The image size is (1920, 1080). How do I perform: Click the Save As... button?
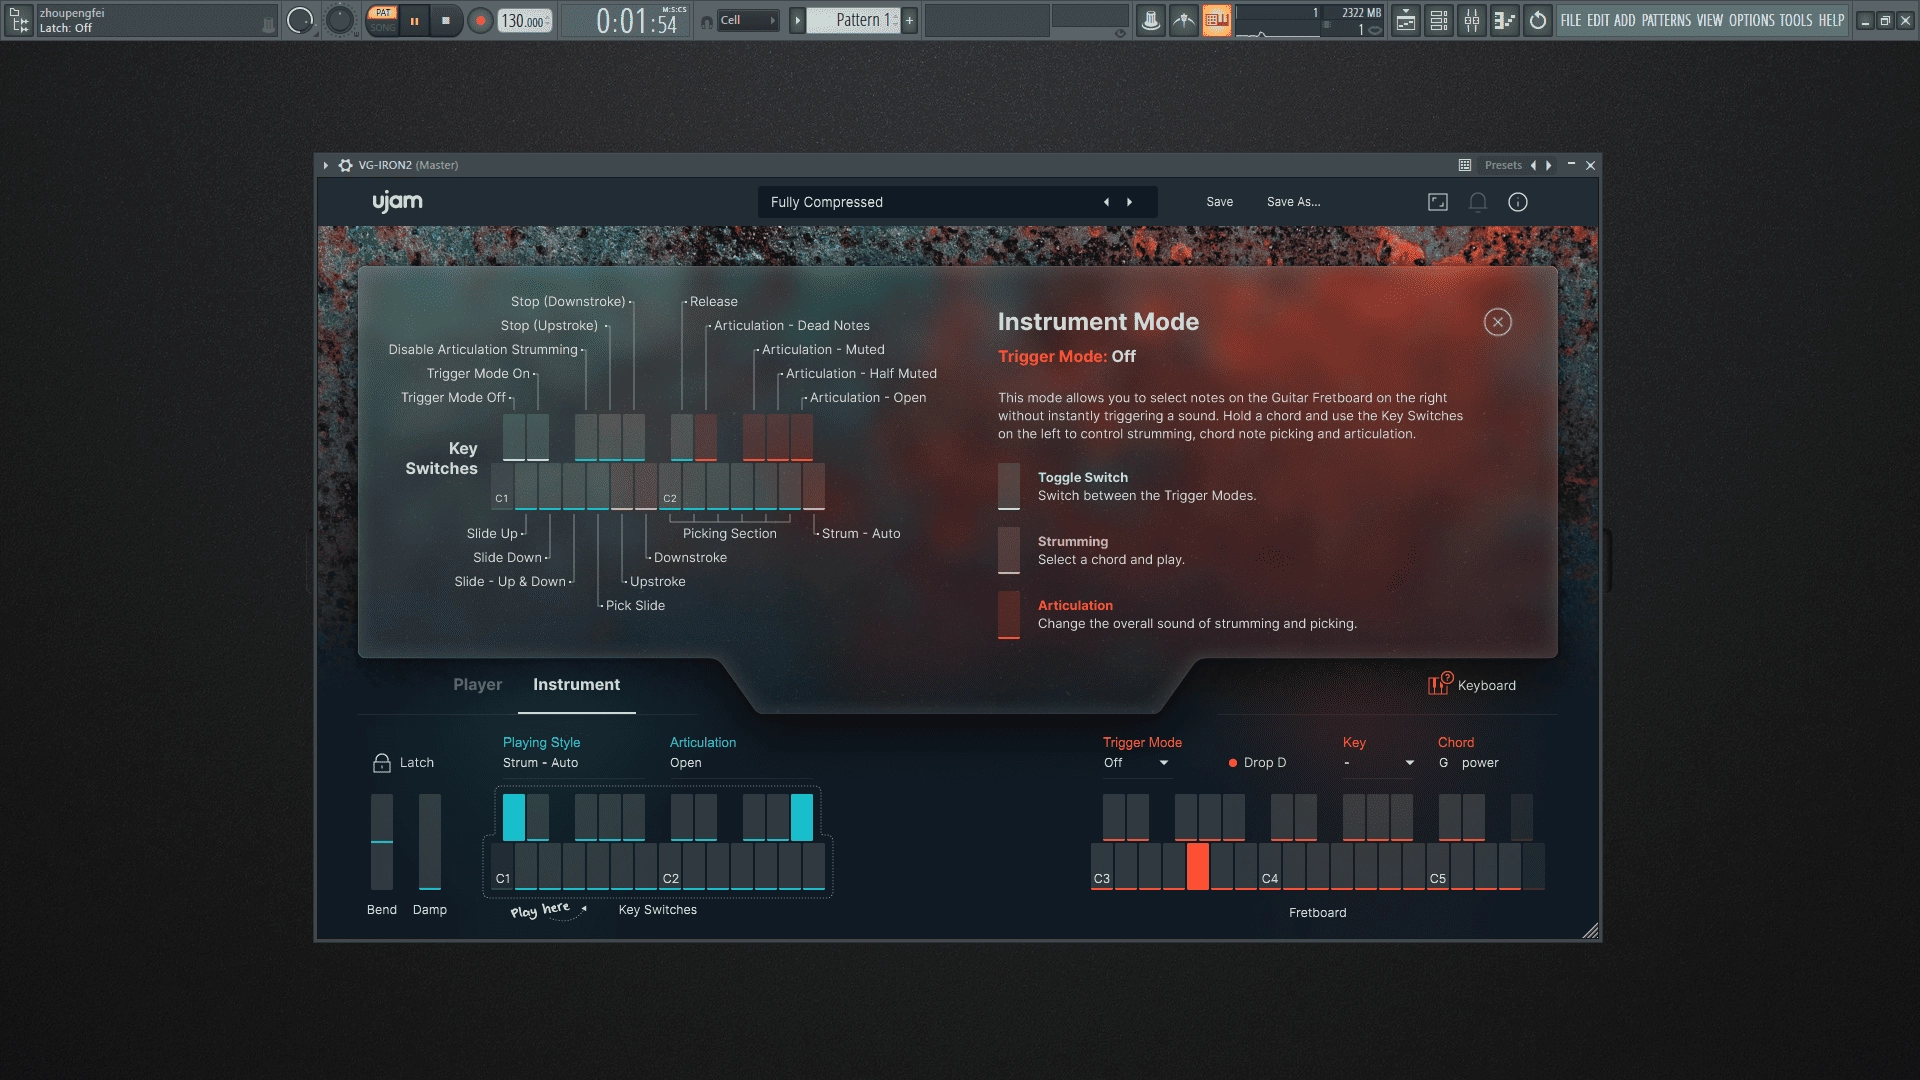(x=1293, y=202)
